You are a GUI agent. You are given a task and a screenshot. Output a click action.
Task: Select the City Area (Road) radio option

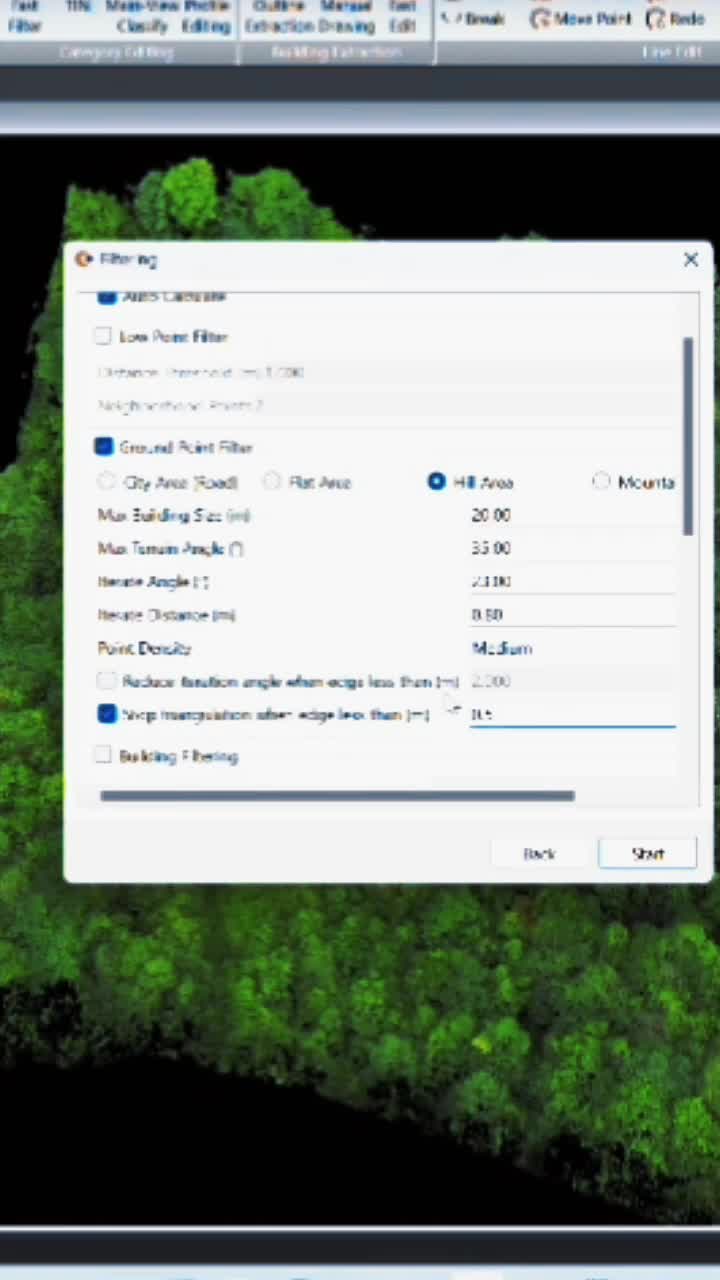[107, 482]
